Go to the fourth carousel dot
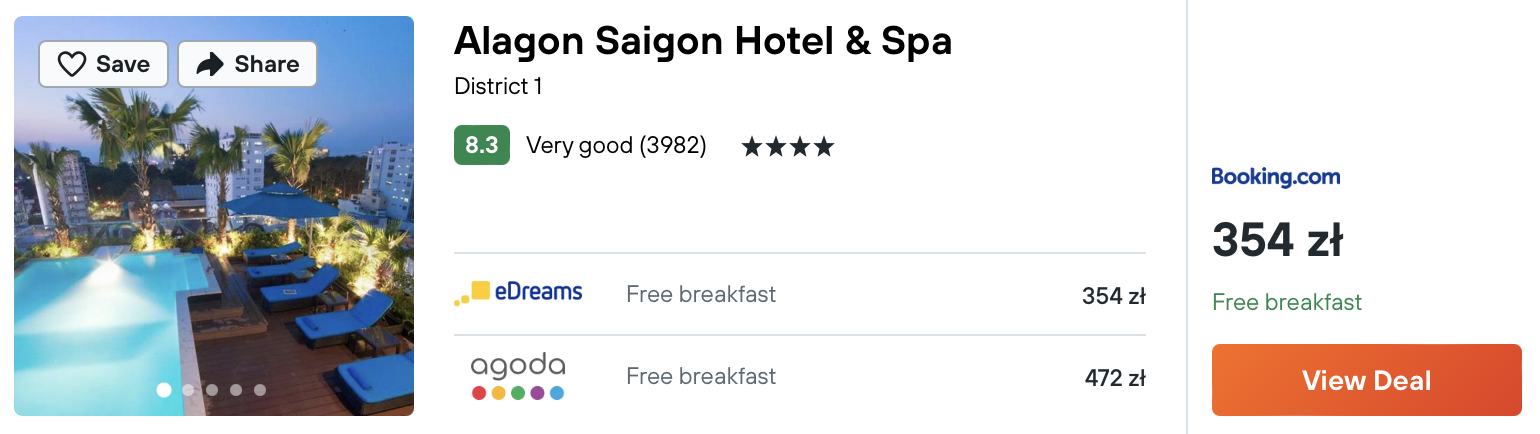This screenshot has height=434, width=1540. [236, 390]
